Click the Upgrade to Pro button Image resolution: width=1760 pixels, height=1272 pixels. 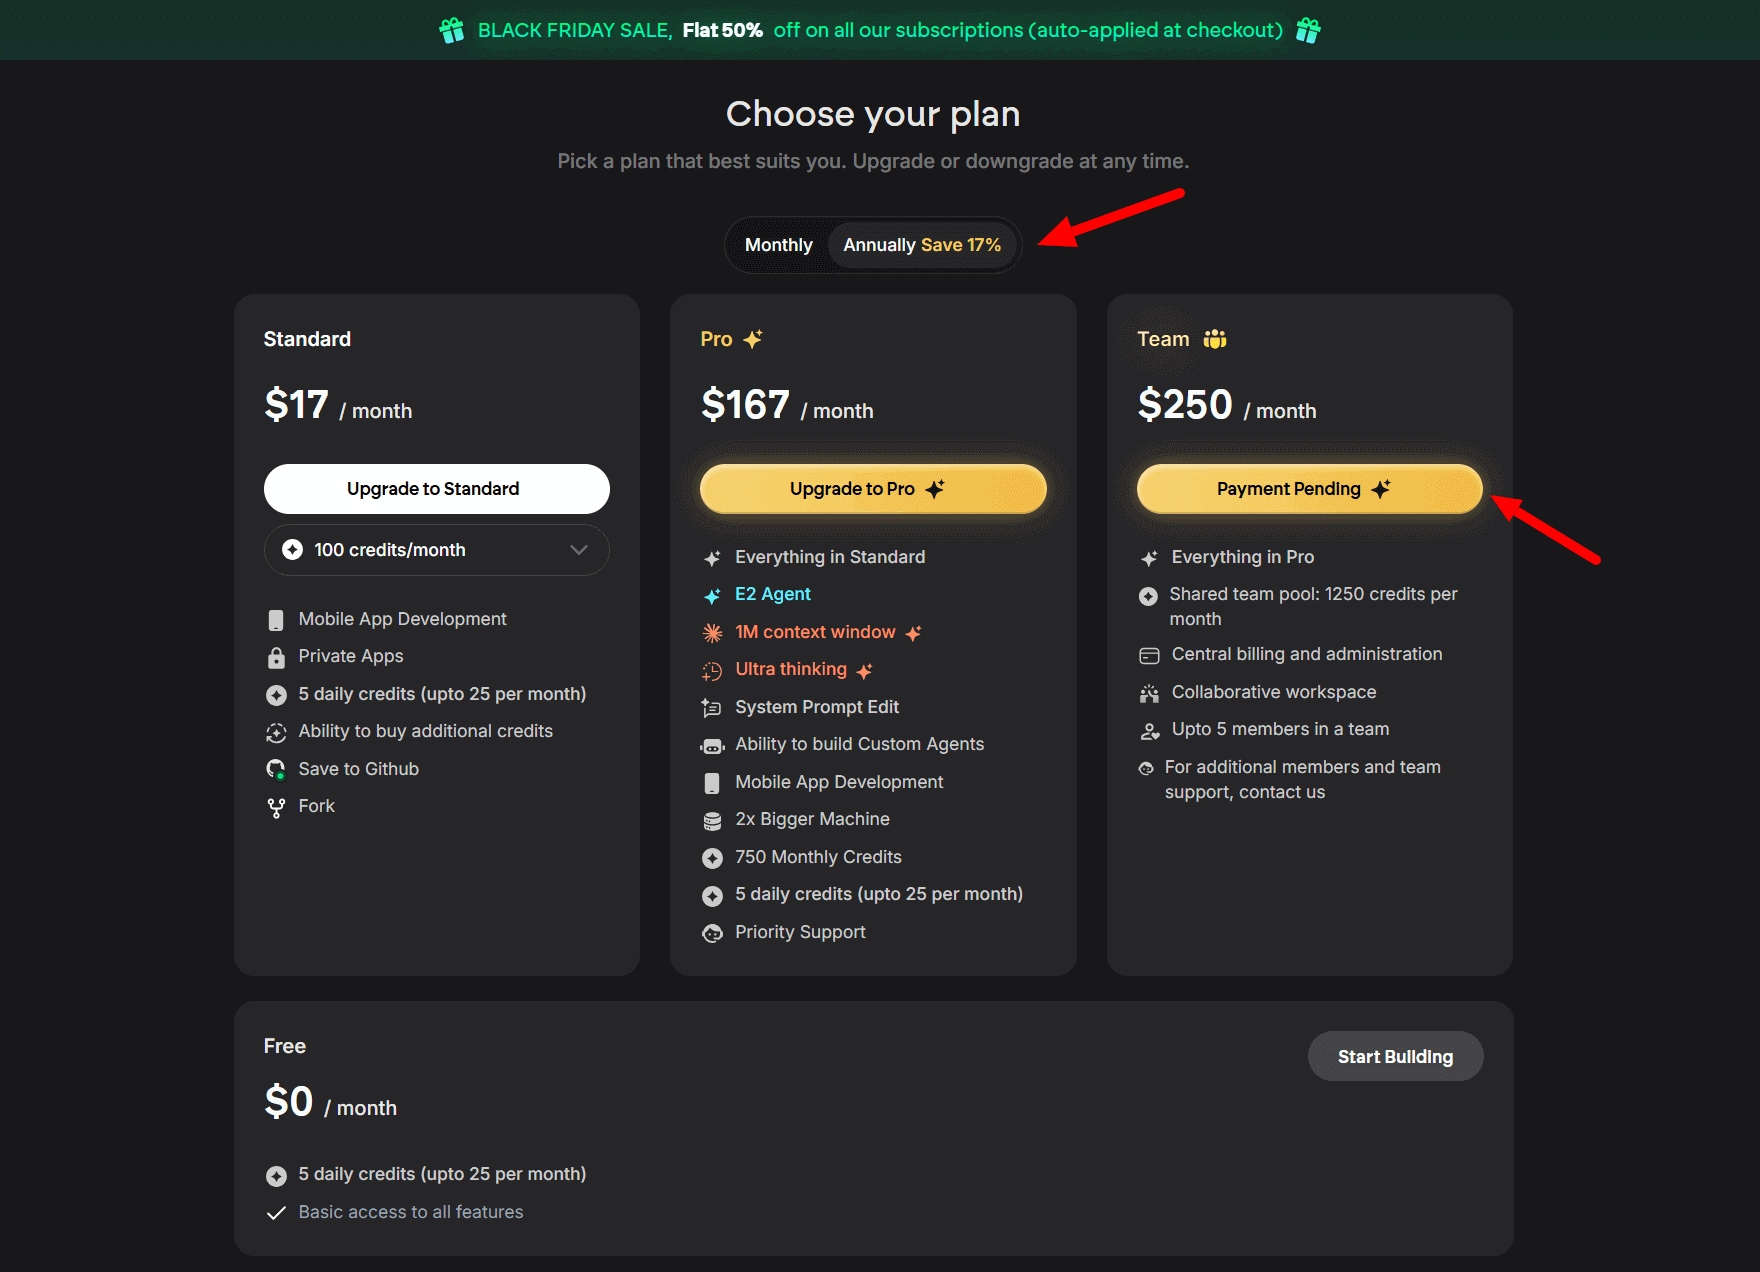coord(871,489)
